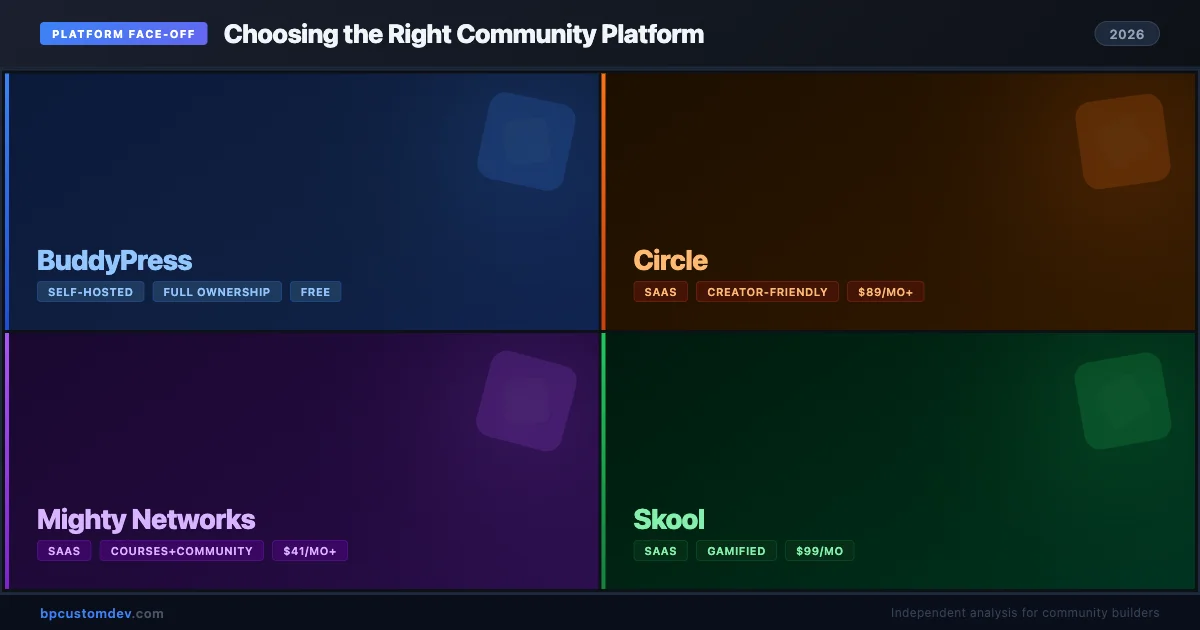Click the main title Choosing the Right Community Platform

[x=463, y=33]
